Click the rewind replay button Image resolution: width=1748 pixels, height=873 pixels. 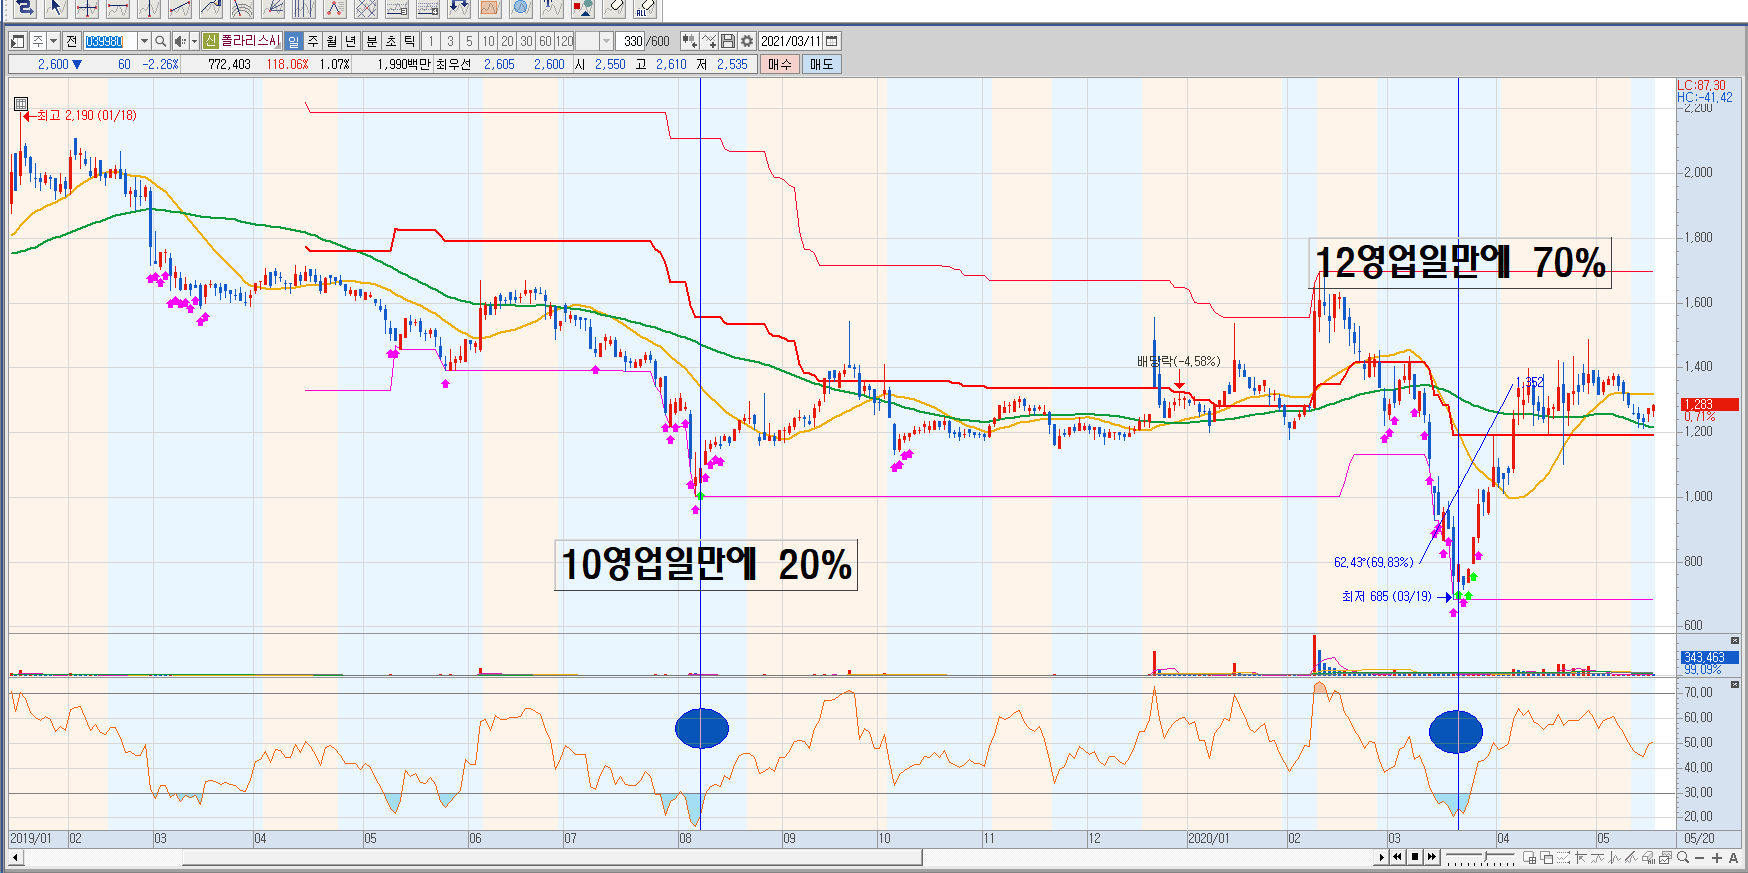[x=1397, y=857]
